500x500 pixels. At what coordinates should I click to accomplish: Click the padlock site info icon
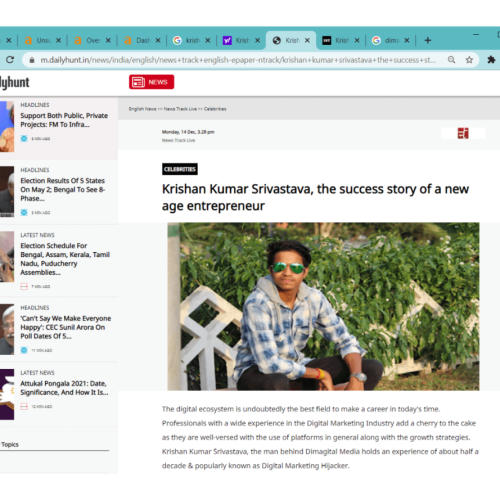[x=32, y=60]
